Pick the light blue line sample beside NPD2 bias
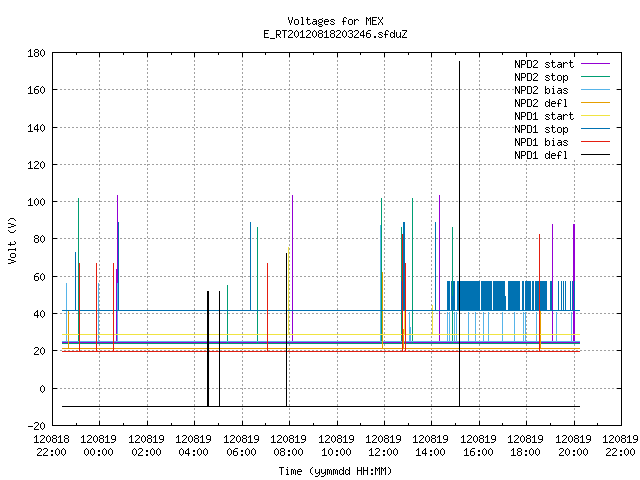Image resolution: width=640 pixels, height=480 pixels. pyautogui.click(x=595, y=90)
